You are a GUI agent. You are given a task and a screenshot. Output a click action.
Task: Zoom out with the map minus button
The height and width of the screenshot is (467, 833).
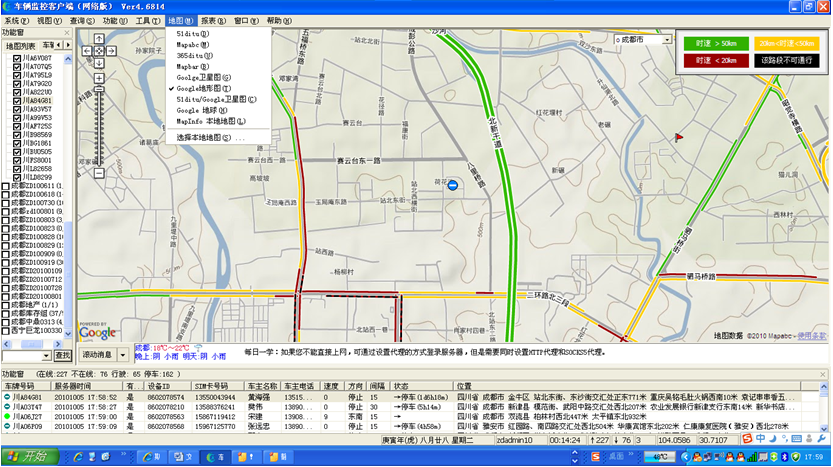pos(99,173)
